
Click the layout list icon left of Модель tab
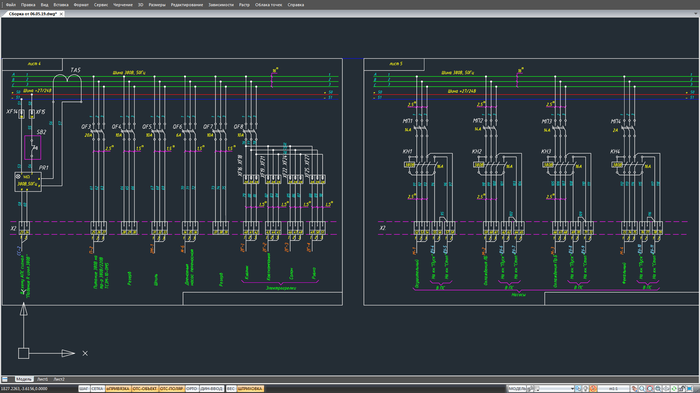click(5, 379)
